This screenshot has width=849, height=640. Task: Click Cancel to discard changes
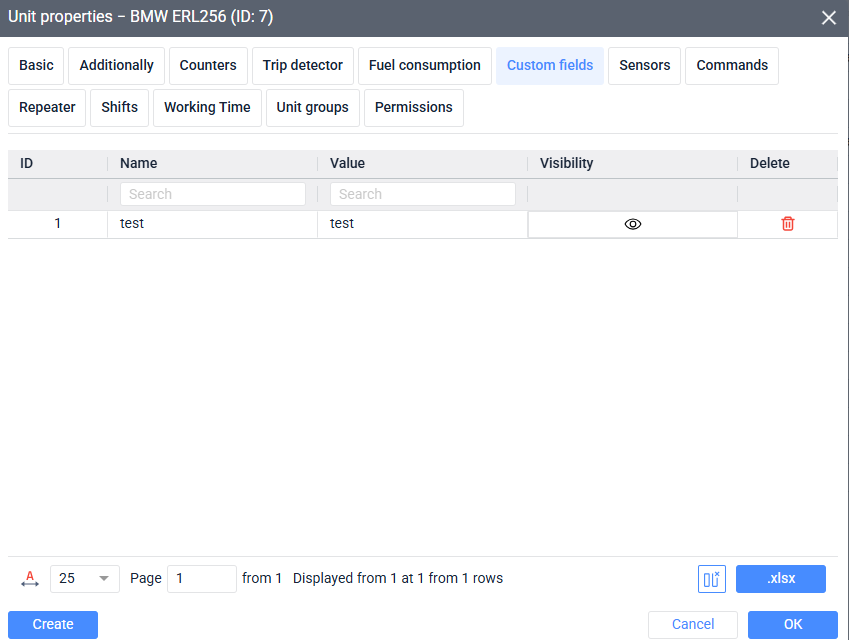(692, 625)
